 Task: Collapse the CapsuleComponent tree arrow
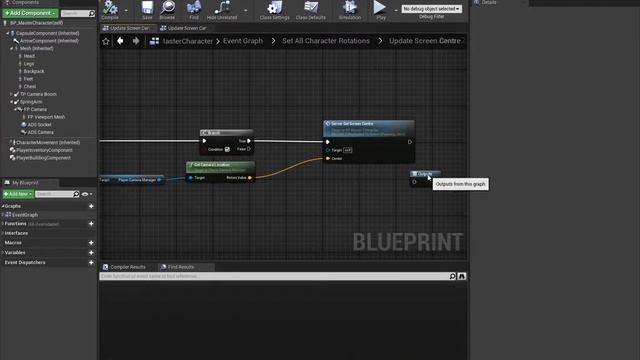[7, 33]
